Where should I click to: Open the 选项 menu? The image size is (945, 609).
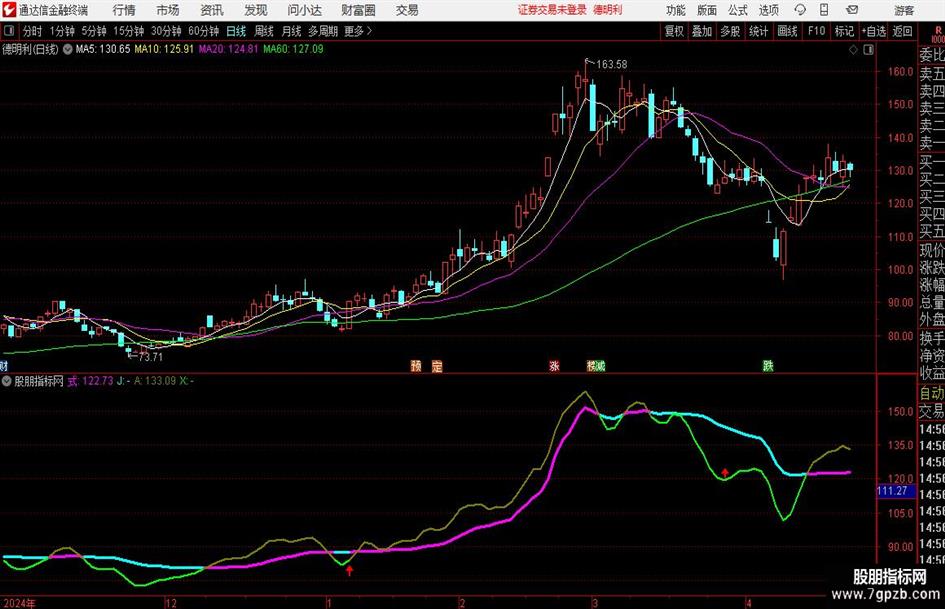tap(768, 10)
